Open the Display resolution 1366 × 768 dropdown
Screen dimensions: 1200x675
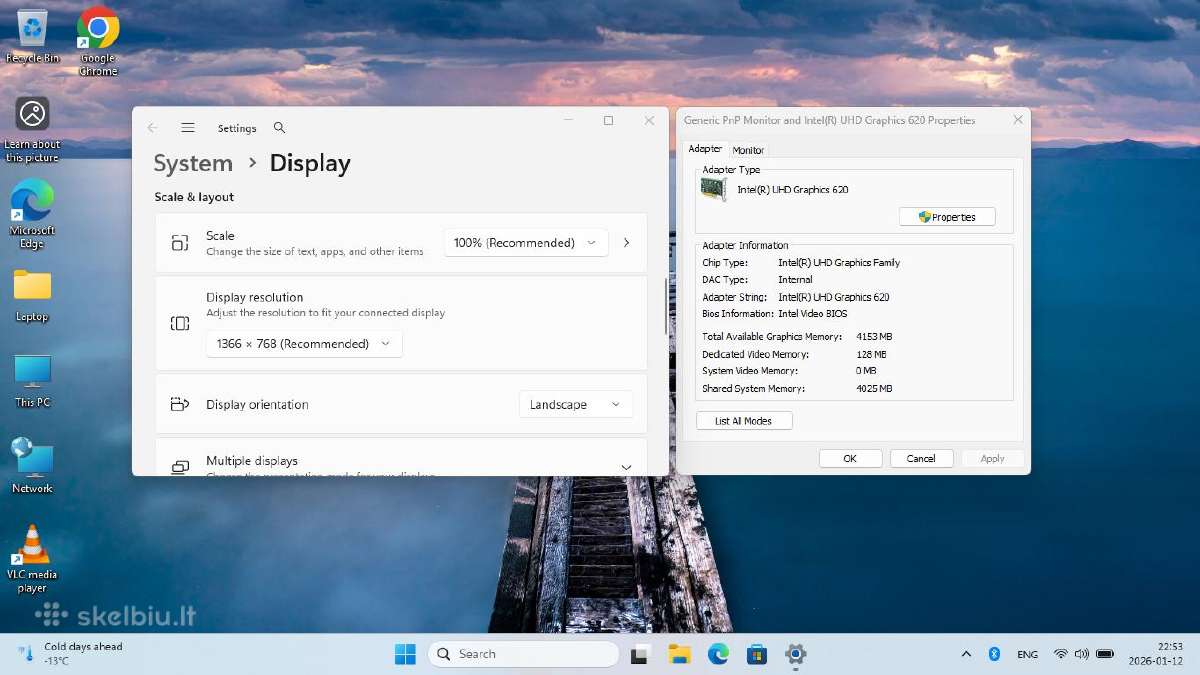tap(304, 343)
